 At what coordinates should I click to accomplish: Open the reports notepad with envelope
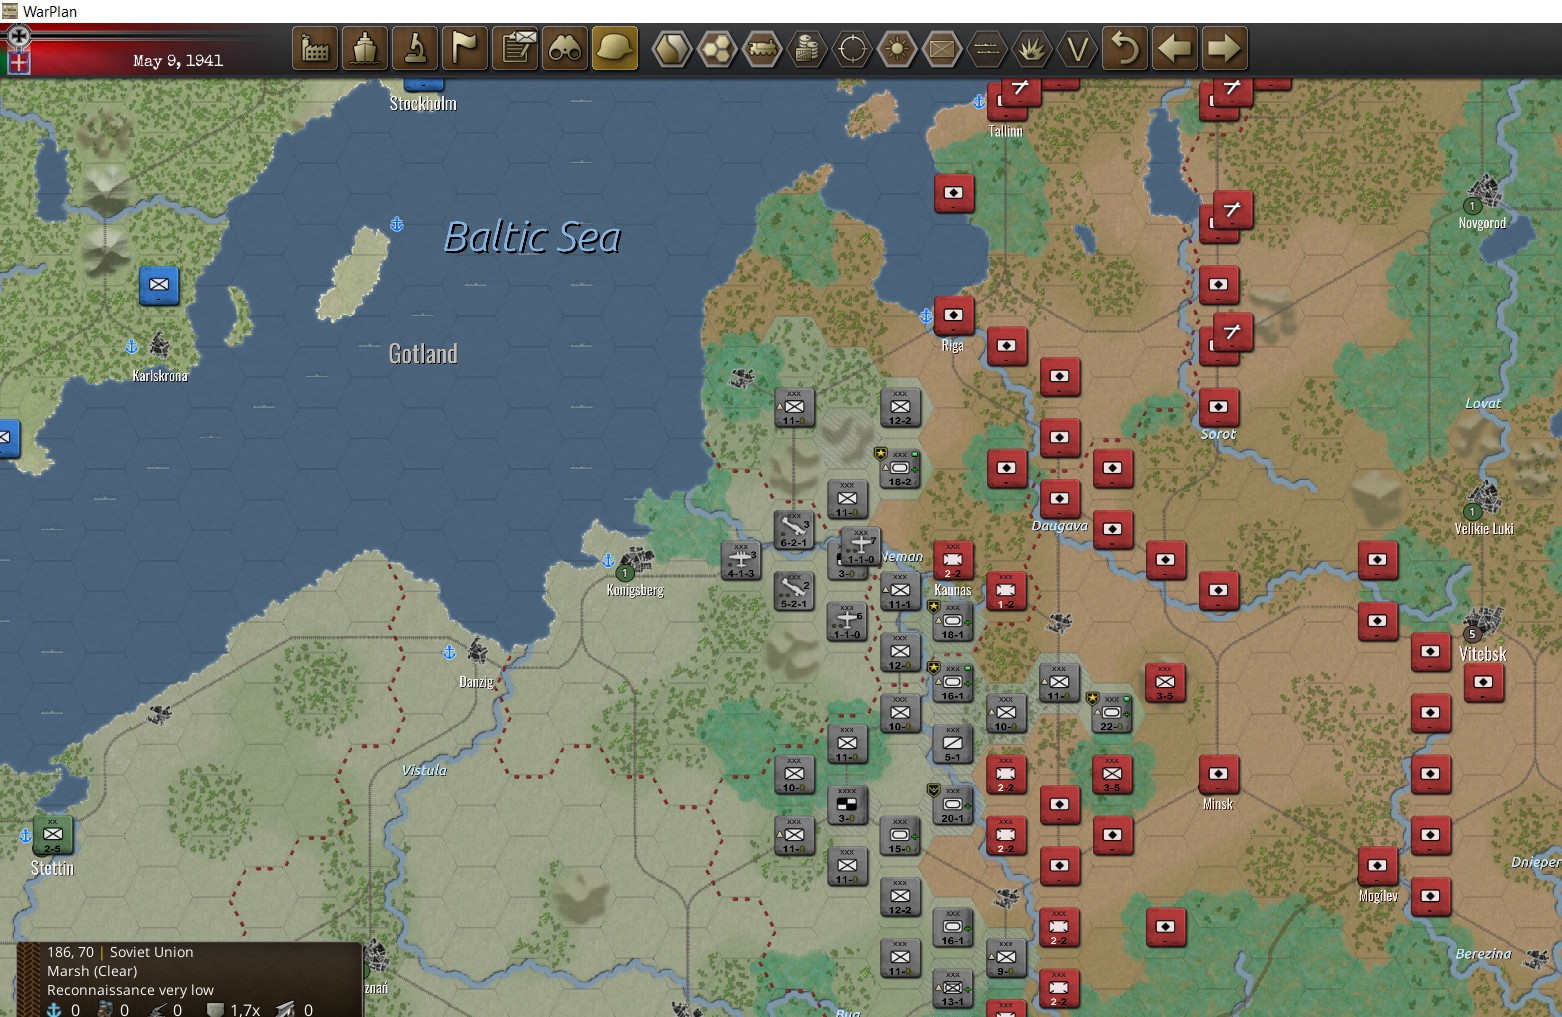515,48
